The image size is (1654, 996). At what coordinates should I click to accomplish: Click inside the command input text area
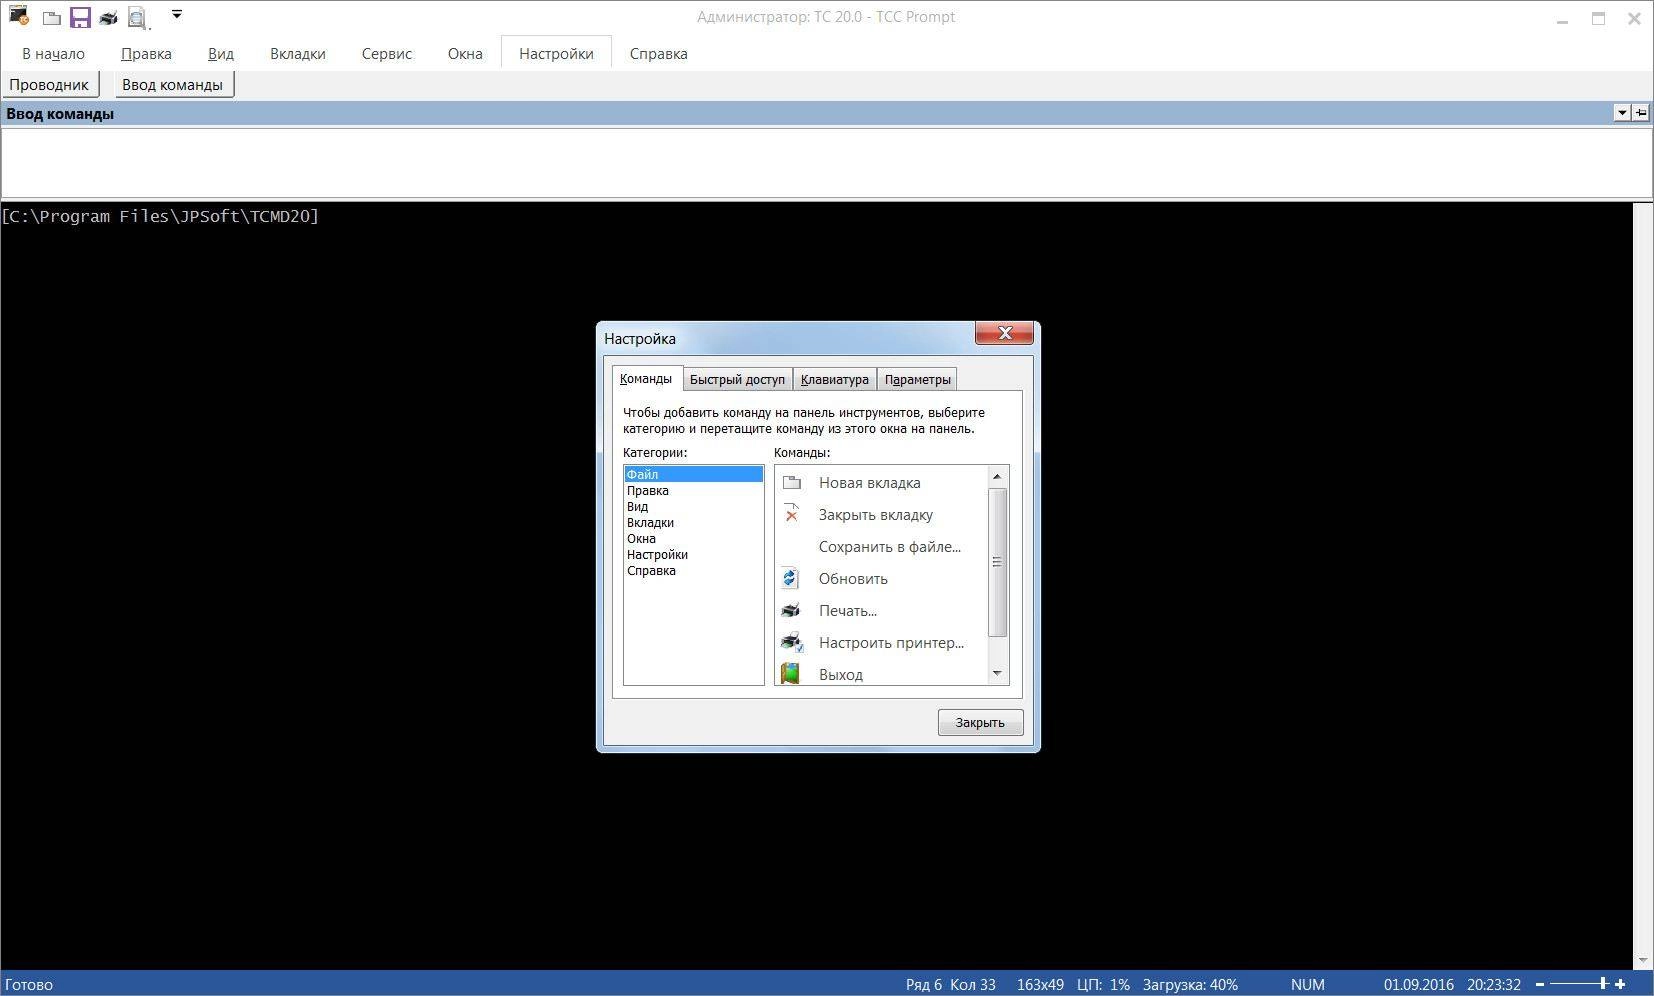pos(826,163)
